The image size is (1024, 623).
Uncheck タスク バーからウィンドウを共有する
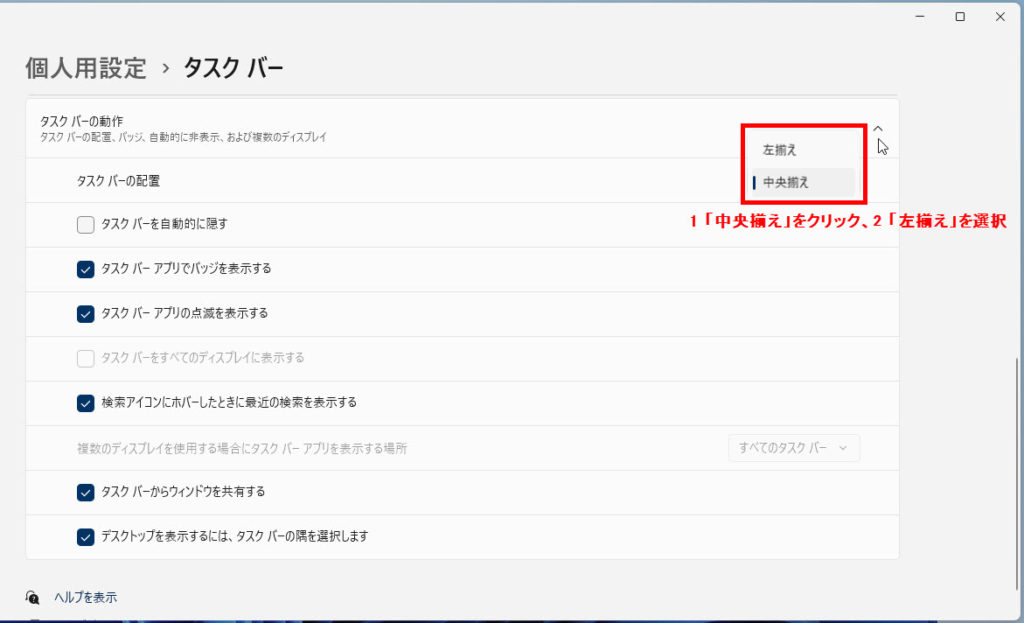click(x=86, y=492)
